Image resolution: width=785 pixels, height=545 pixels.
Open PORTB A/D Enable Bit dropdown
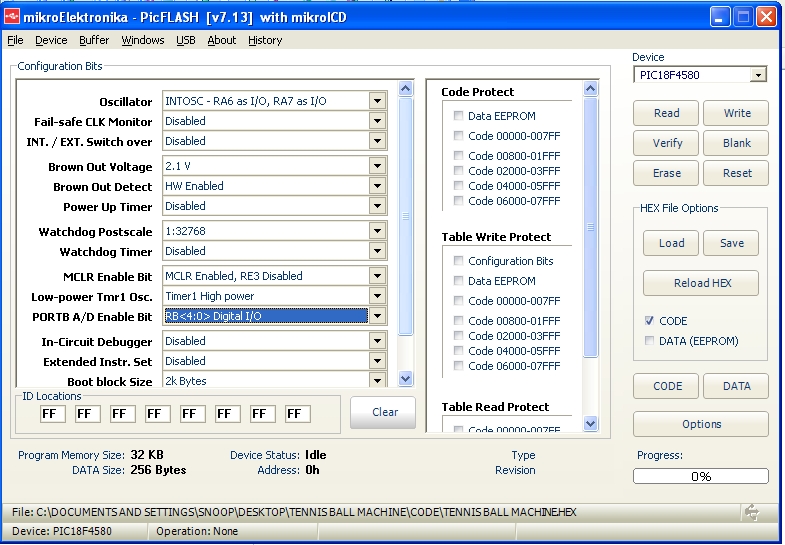[377, 316]
